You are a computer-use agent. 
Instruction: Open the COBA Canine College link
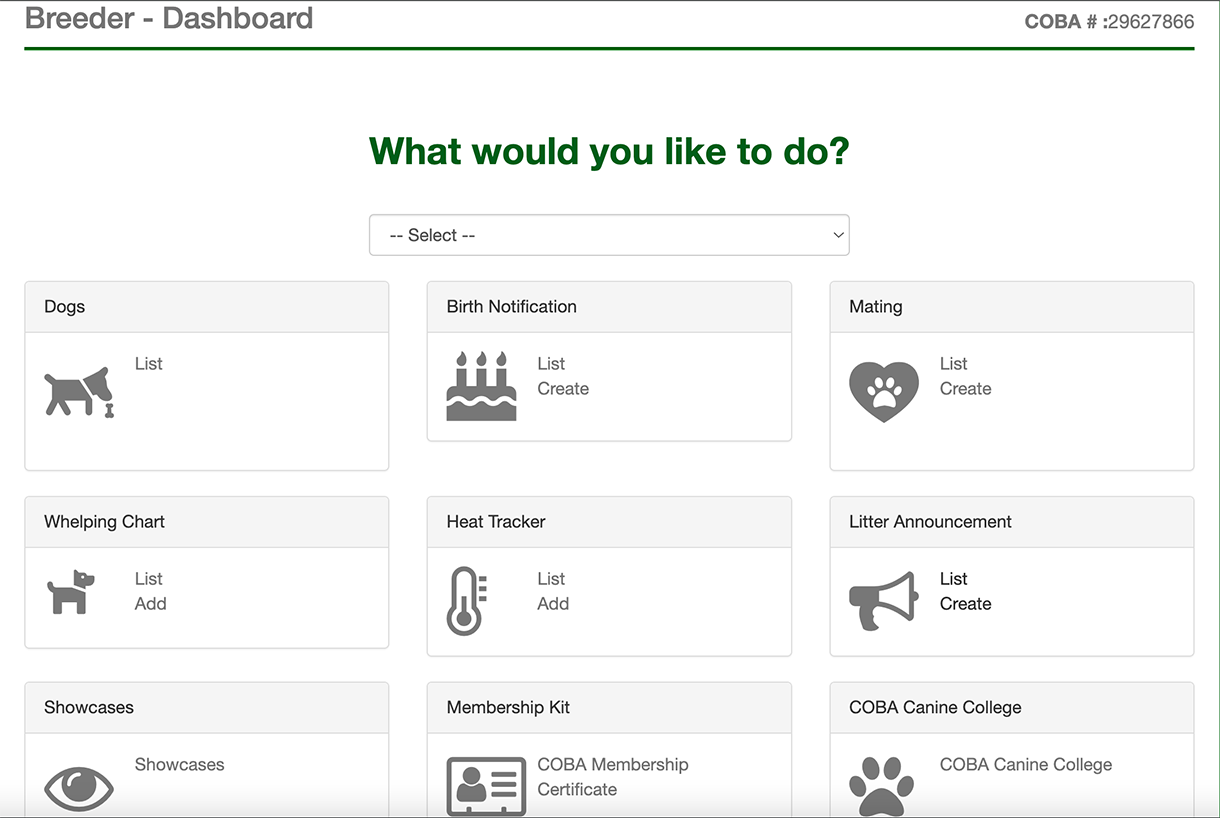click(1025, 765)
